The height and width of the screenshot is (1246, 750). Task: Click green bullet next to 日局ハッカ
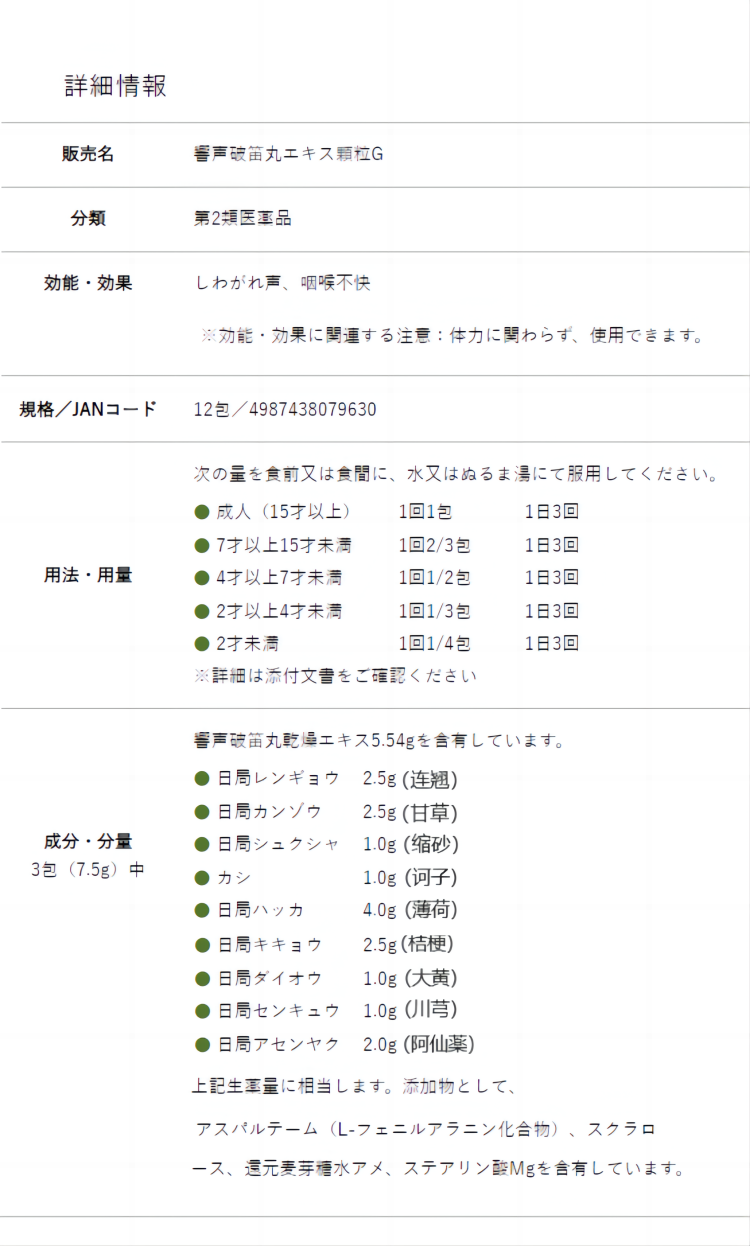201,910
